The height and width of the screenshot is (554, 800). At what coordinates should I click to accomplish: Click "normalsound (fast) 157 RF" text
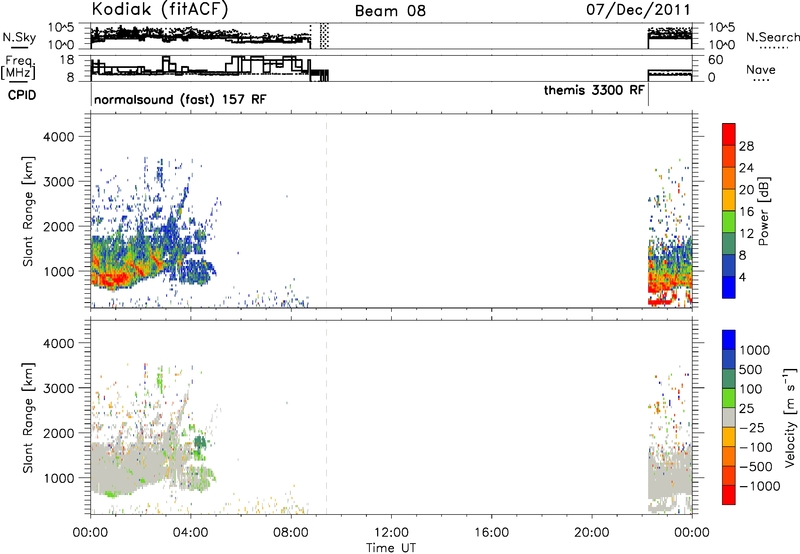point(180,99)
